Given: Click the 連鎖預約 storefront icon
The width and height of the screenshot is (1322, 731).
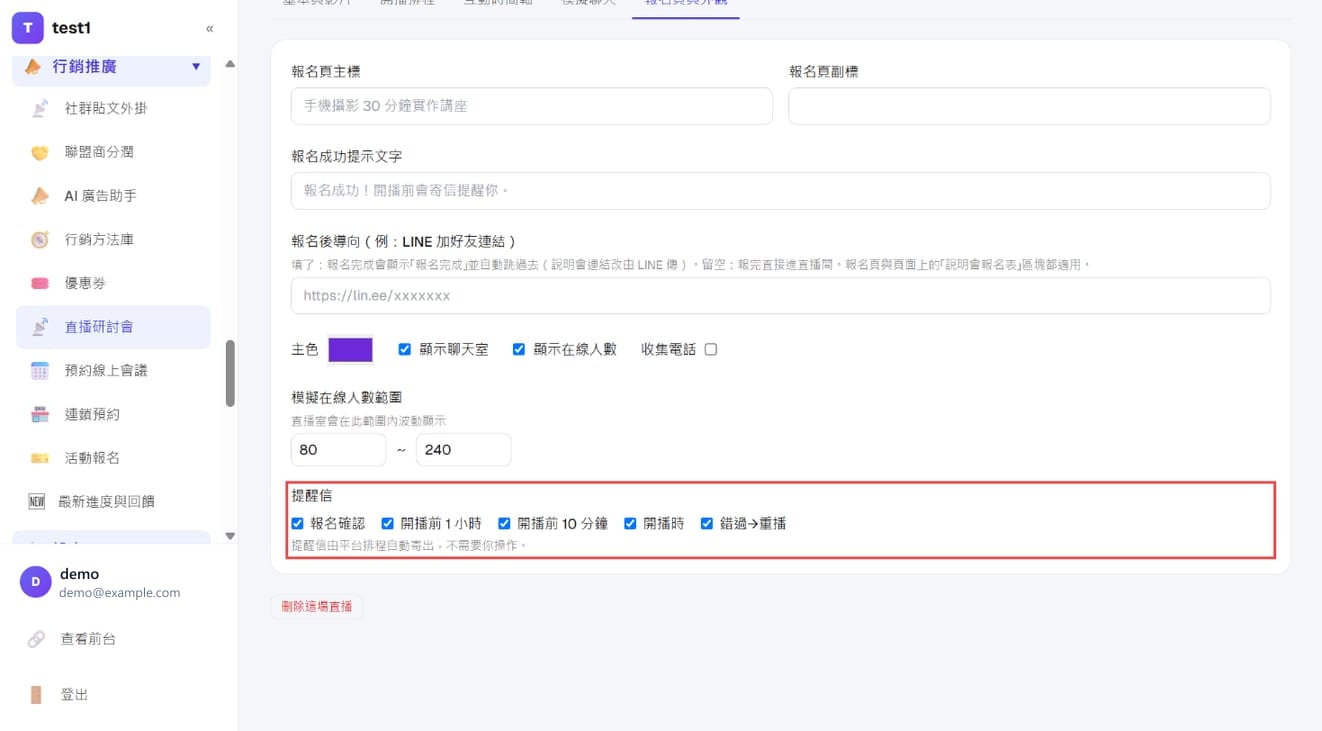Looking at the screenshot, I should pyautogui.click(x=39, y=414).
